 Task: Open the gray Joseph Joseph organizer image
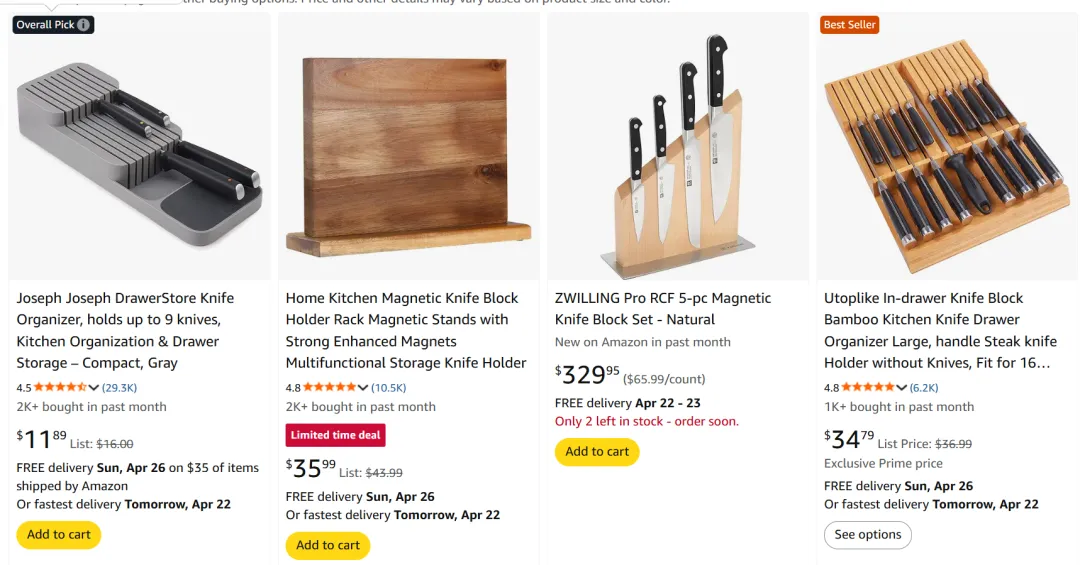tap(139, 150)
